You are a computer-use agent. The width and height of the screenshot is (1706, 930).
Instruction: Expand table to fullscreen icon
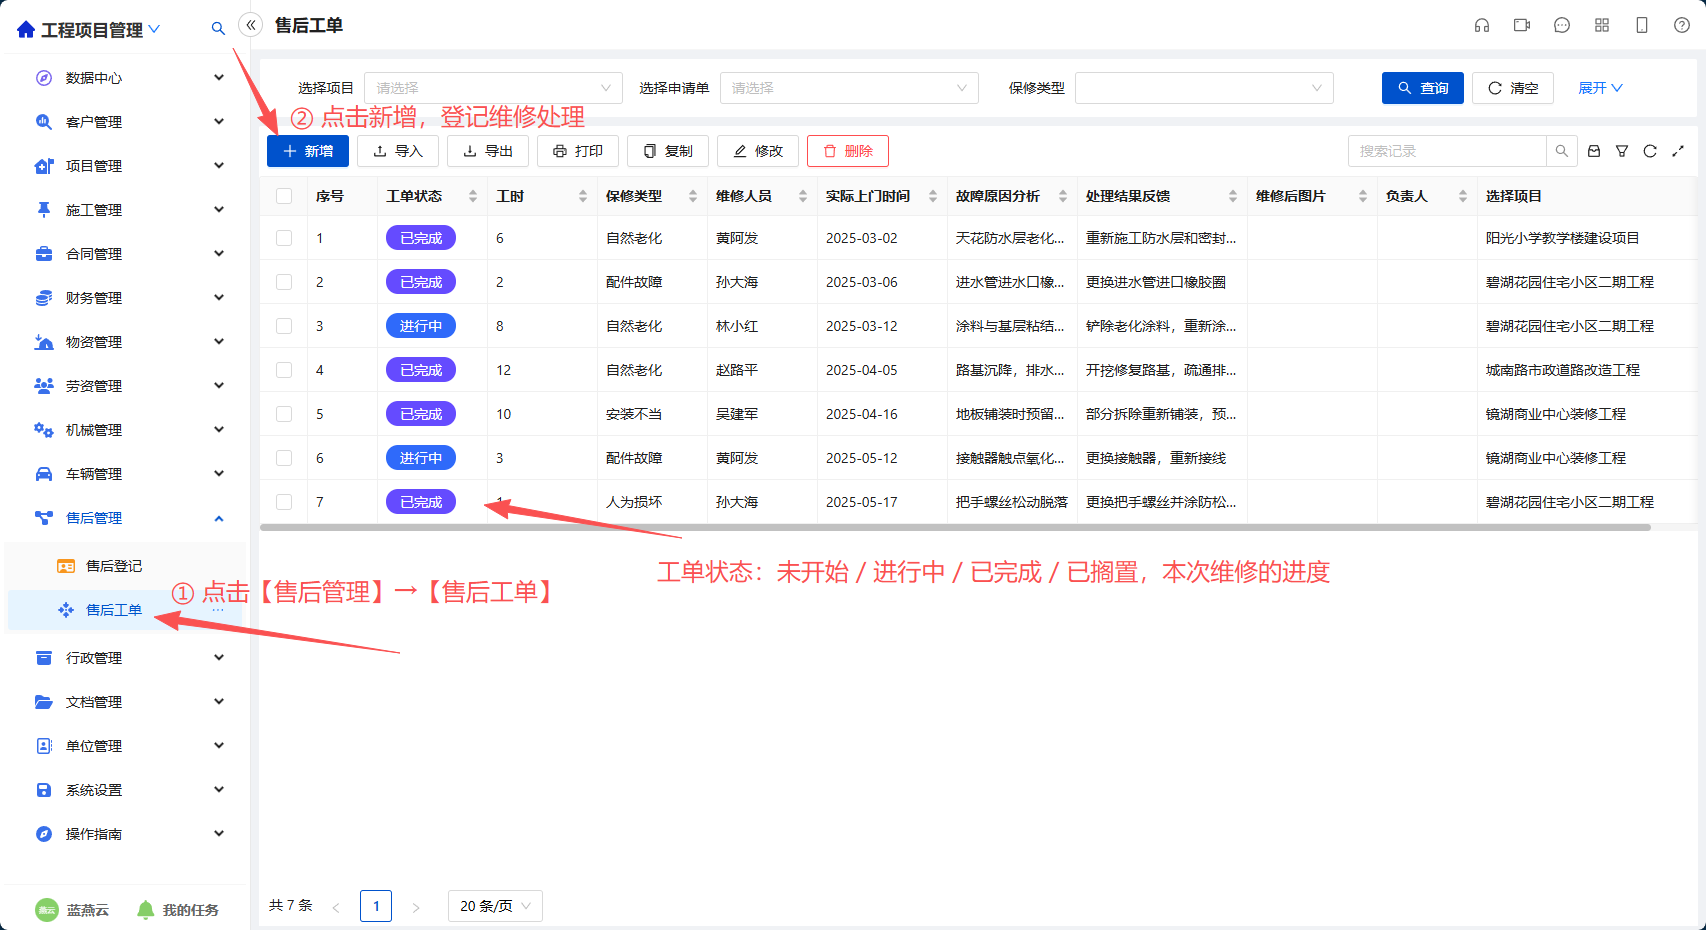(x=1678, y=151)
